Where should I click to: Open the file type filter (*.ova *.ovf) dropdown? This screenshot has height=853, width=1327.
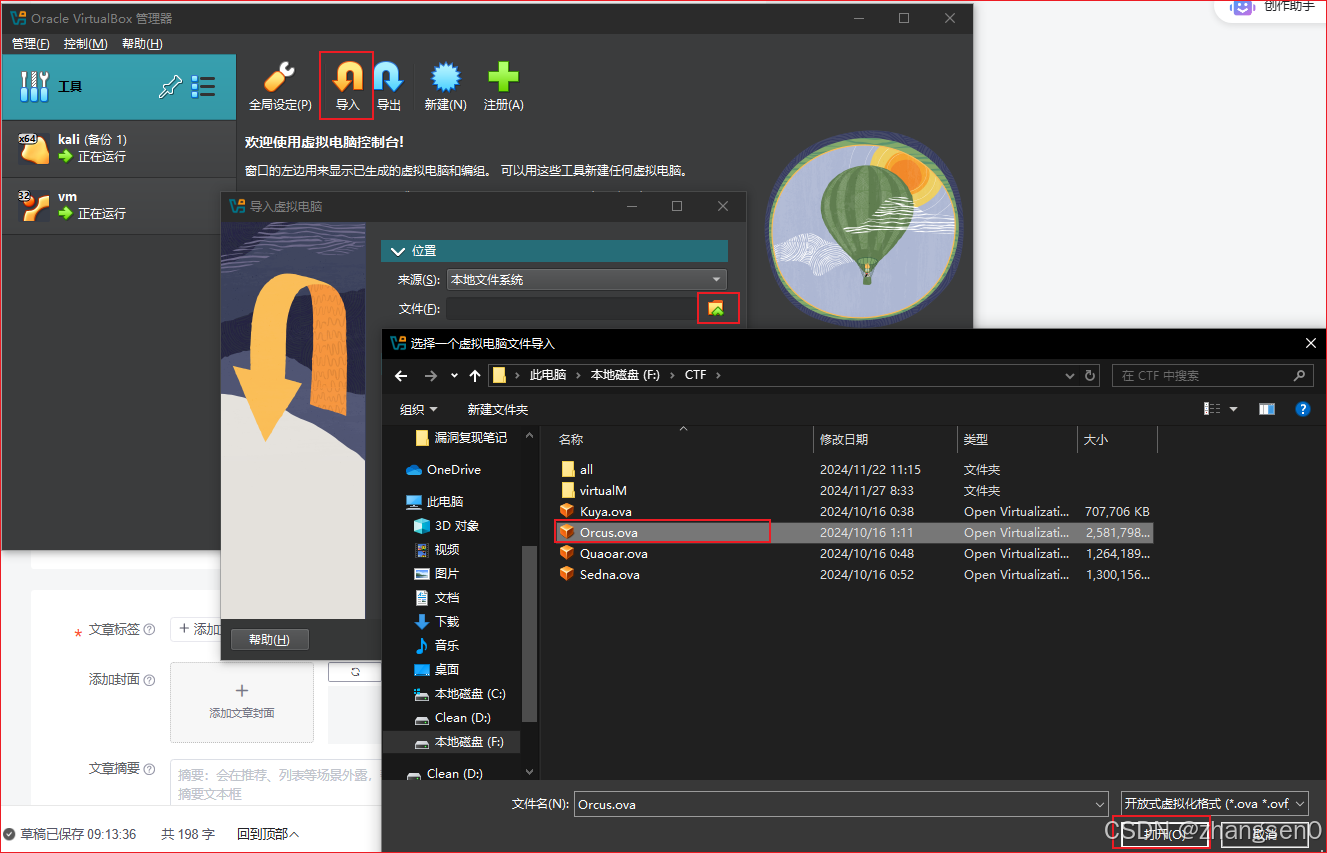coord(1215,804)
